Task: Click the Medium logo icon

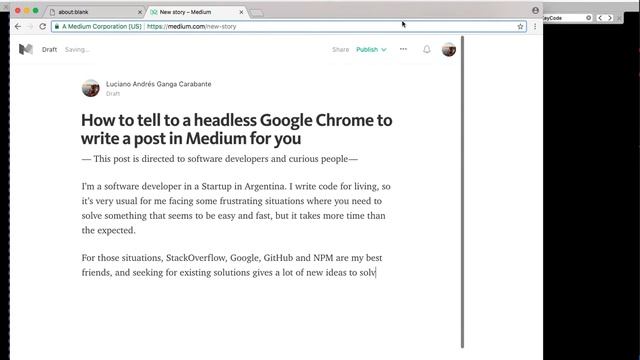Action: coord(26,49)
